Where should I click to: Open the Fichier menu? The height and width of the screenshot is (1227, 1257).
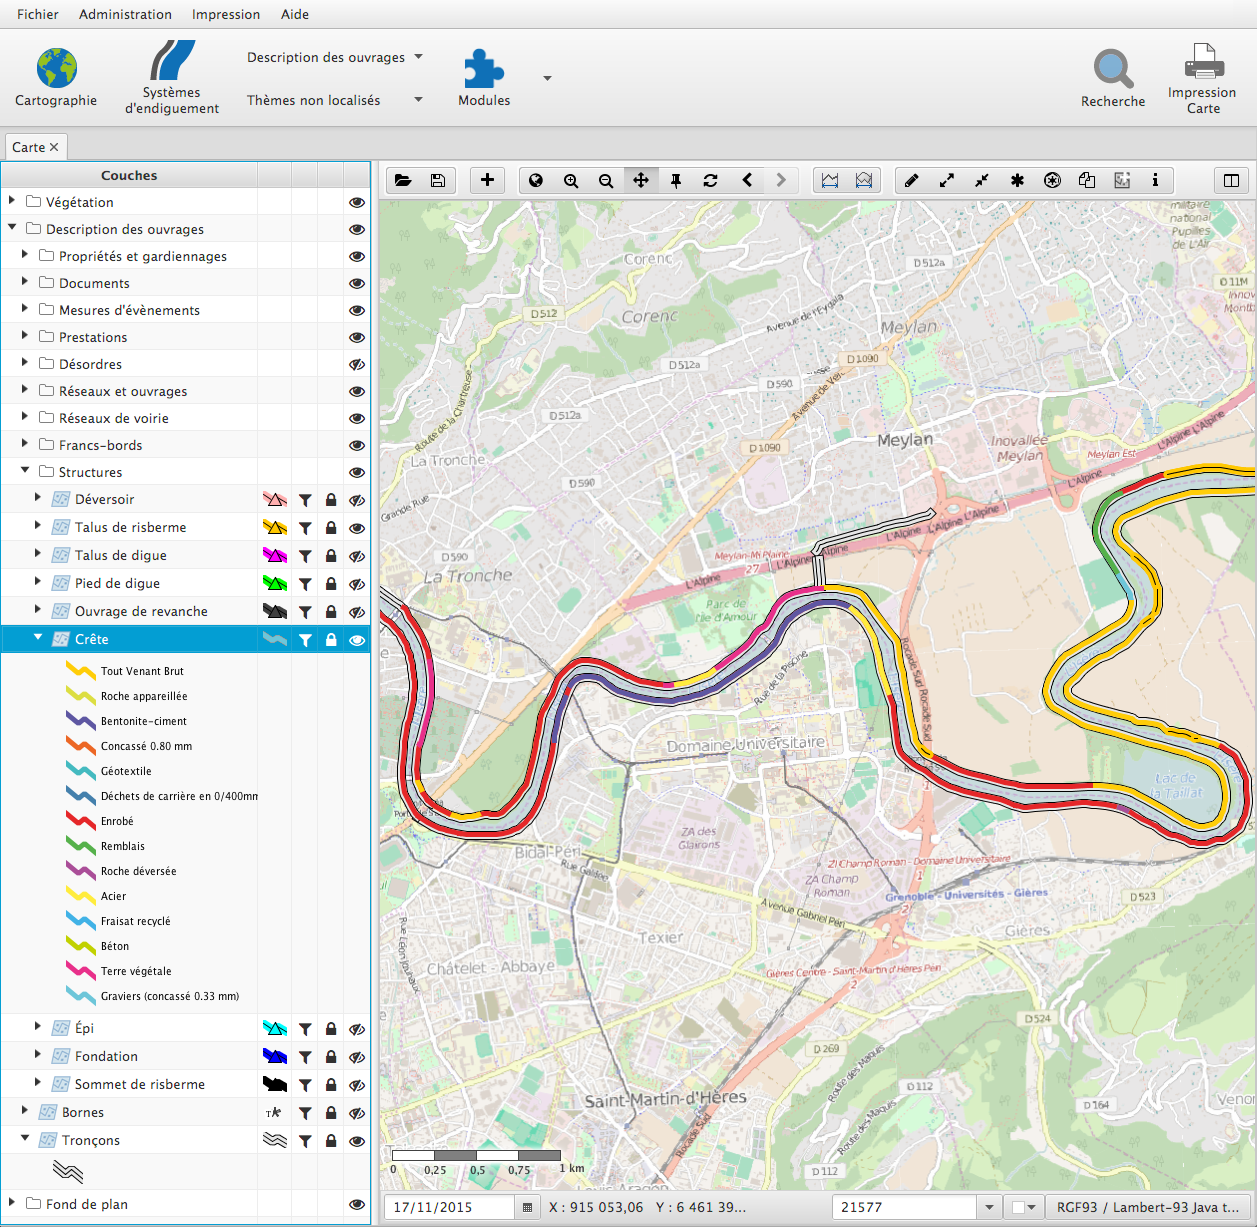[x=38, y=14]
